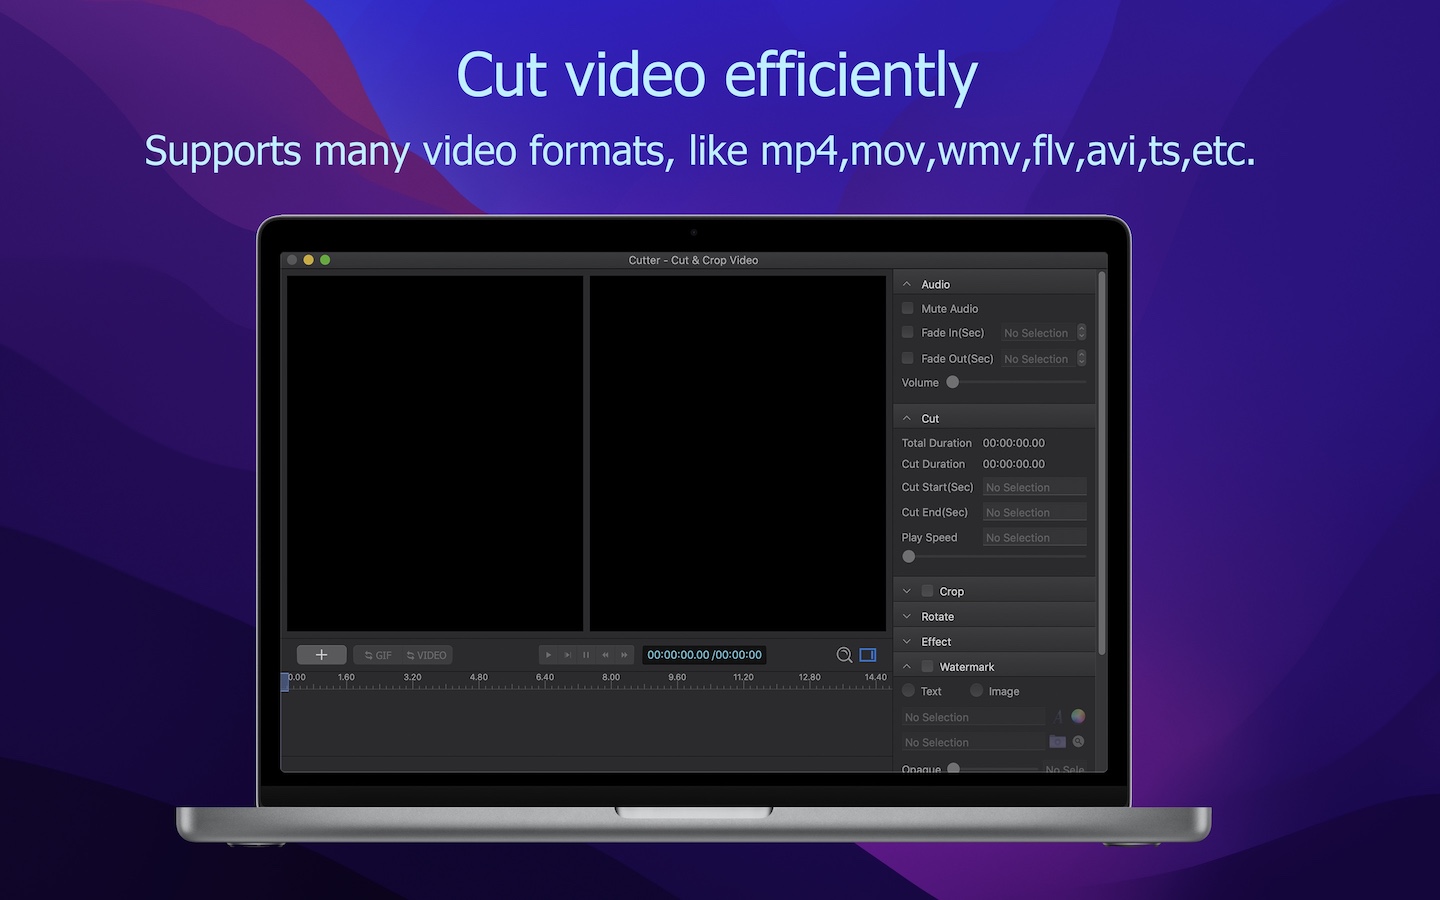Click the left video preview pane
1440x900 pixels.
click(x=435, y=453)
